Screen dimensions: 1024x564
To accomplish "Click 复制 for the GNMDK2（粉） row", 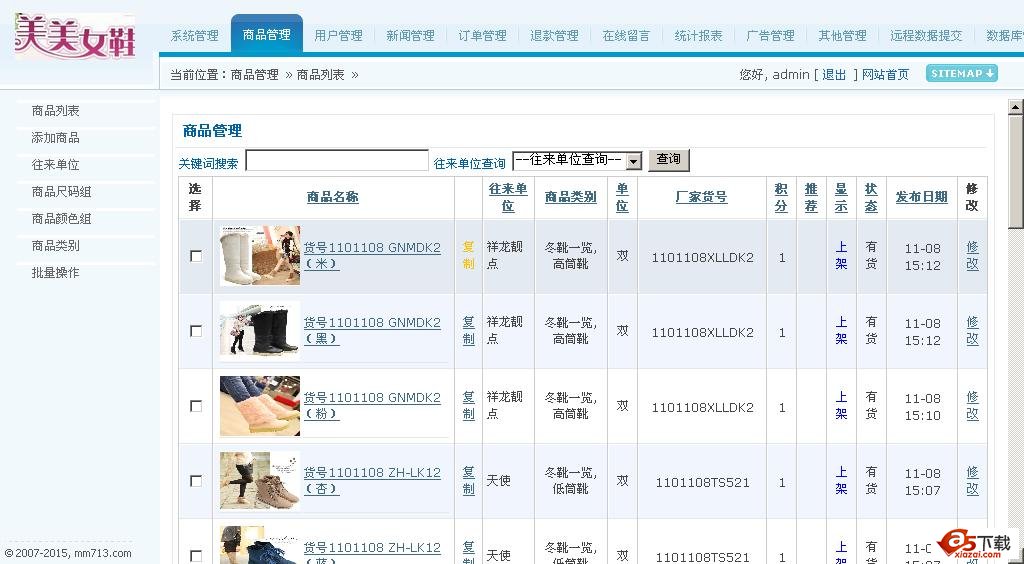I will [x=469, y=406].
